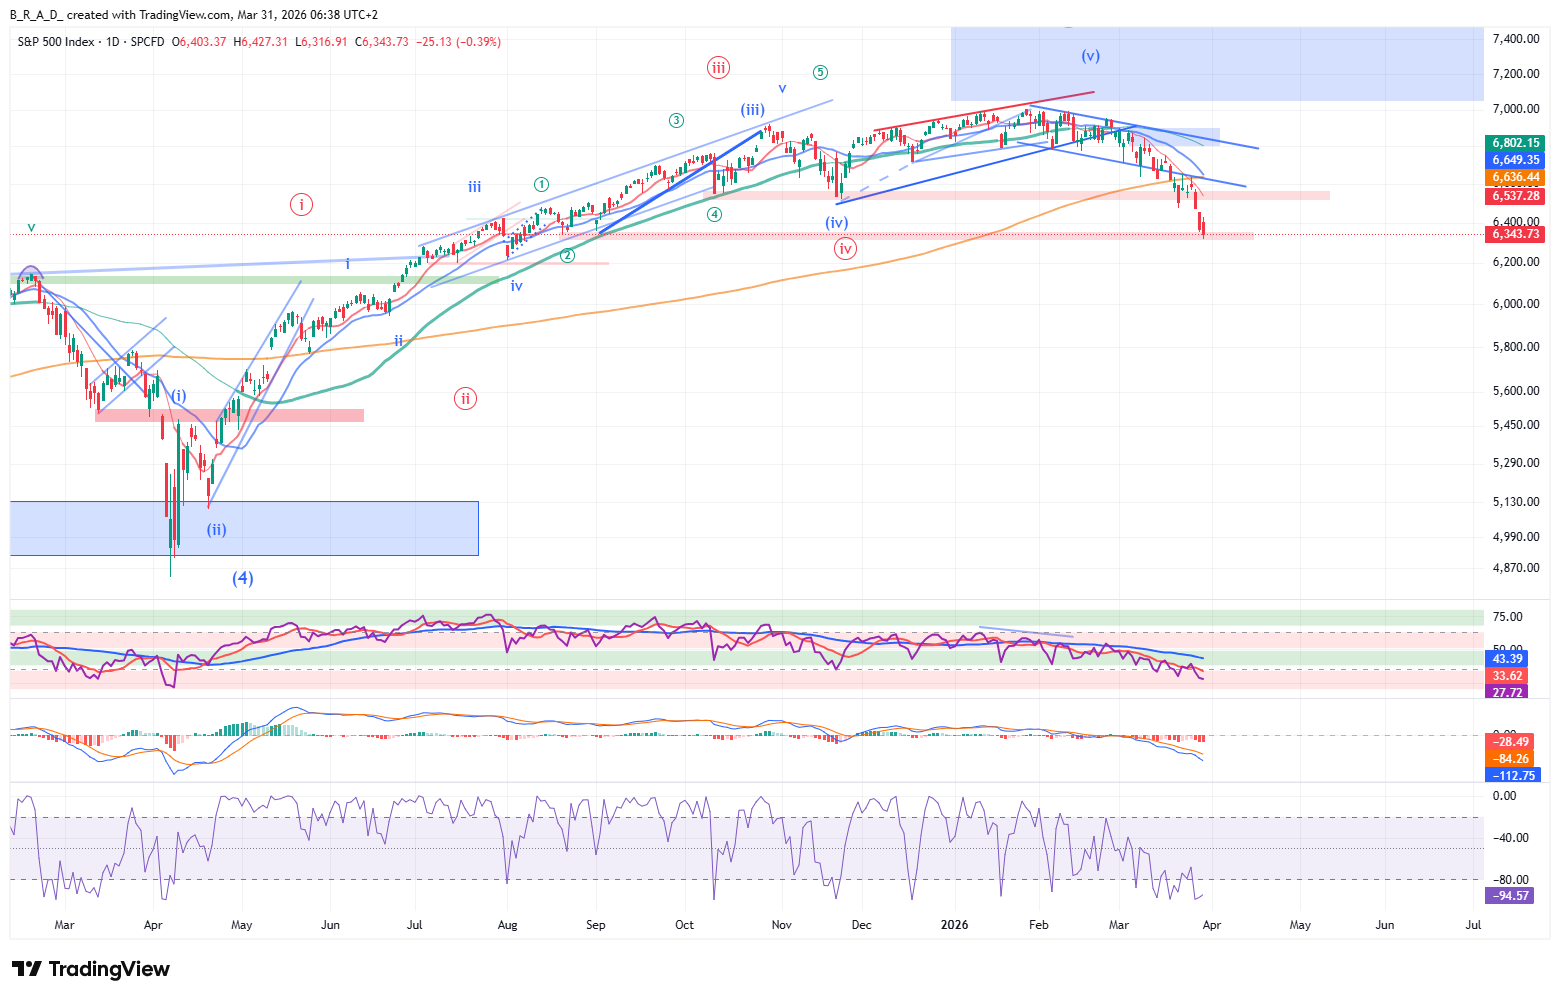
Task: Click the -94.57 Williams %R value label
Action: [1510, 896]
